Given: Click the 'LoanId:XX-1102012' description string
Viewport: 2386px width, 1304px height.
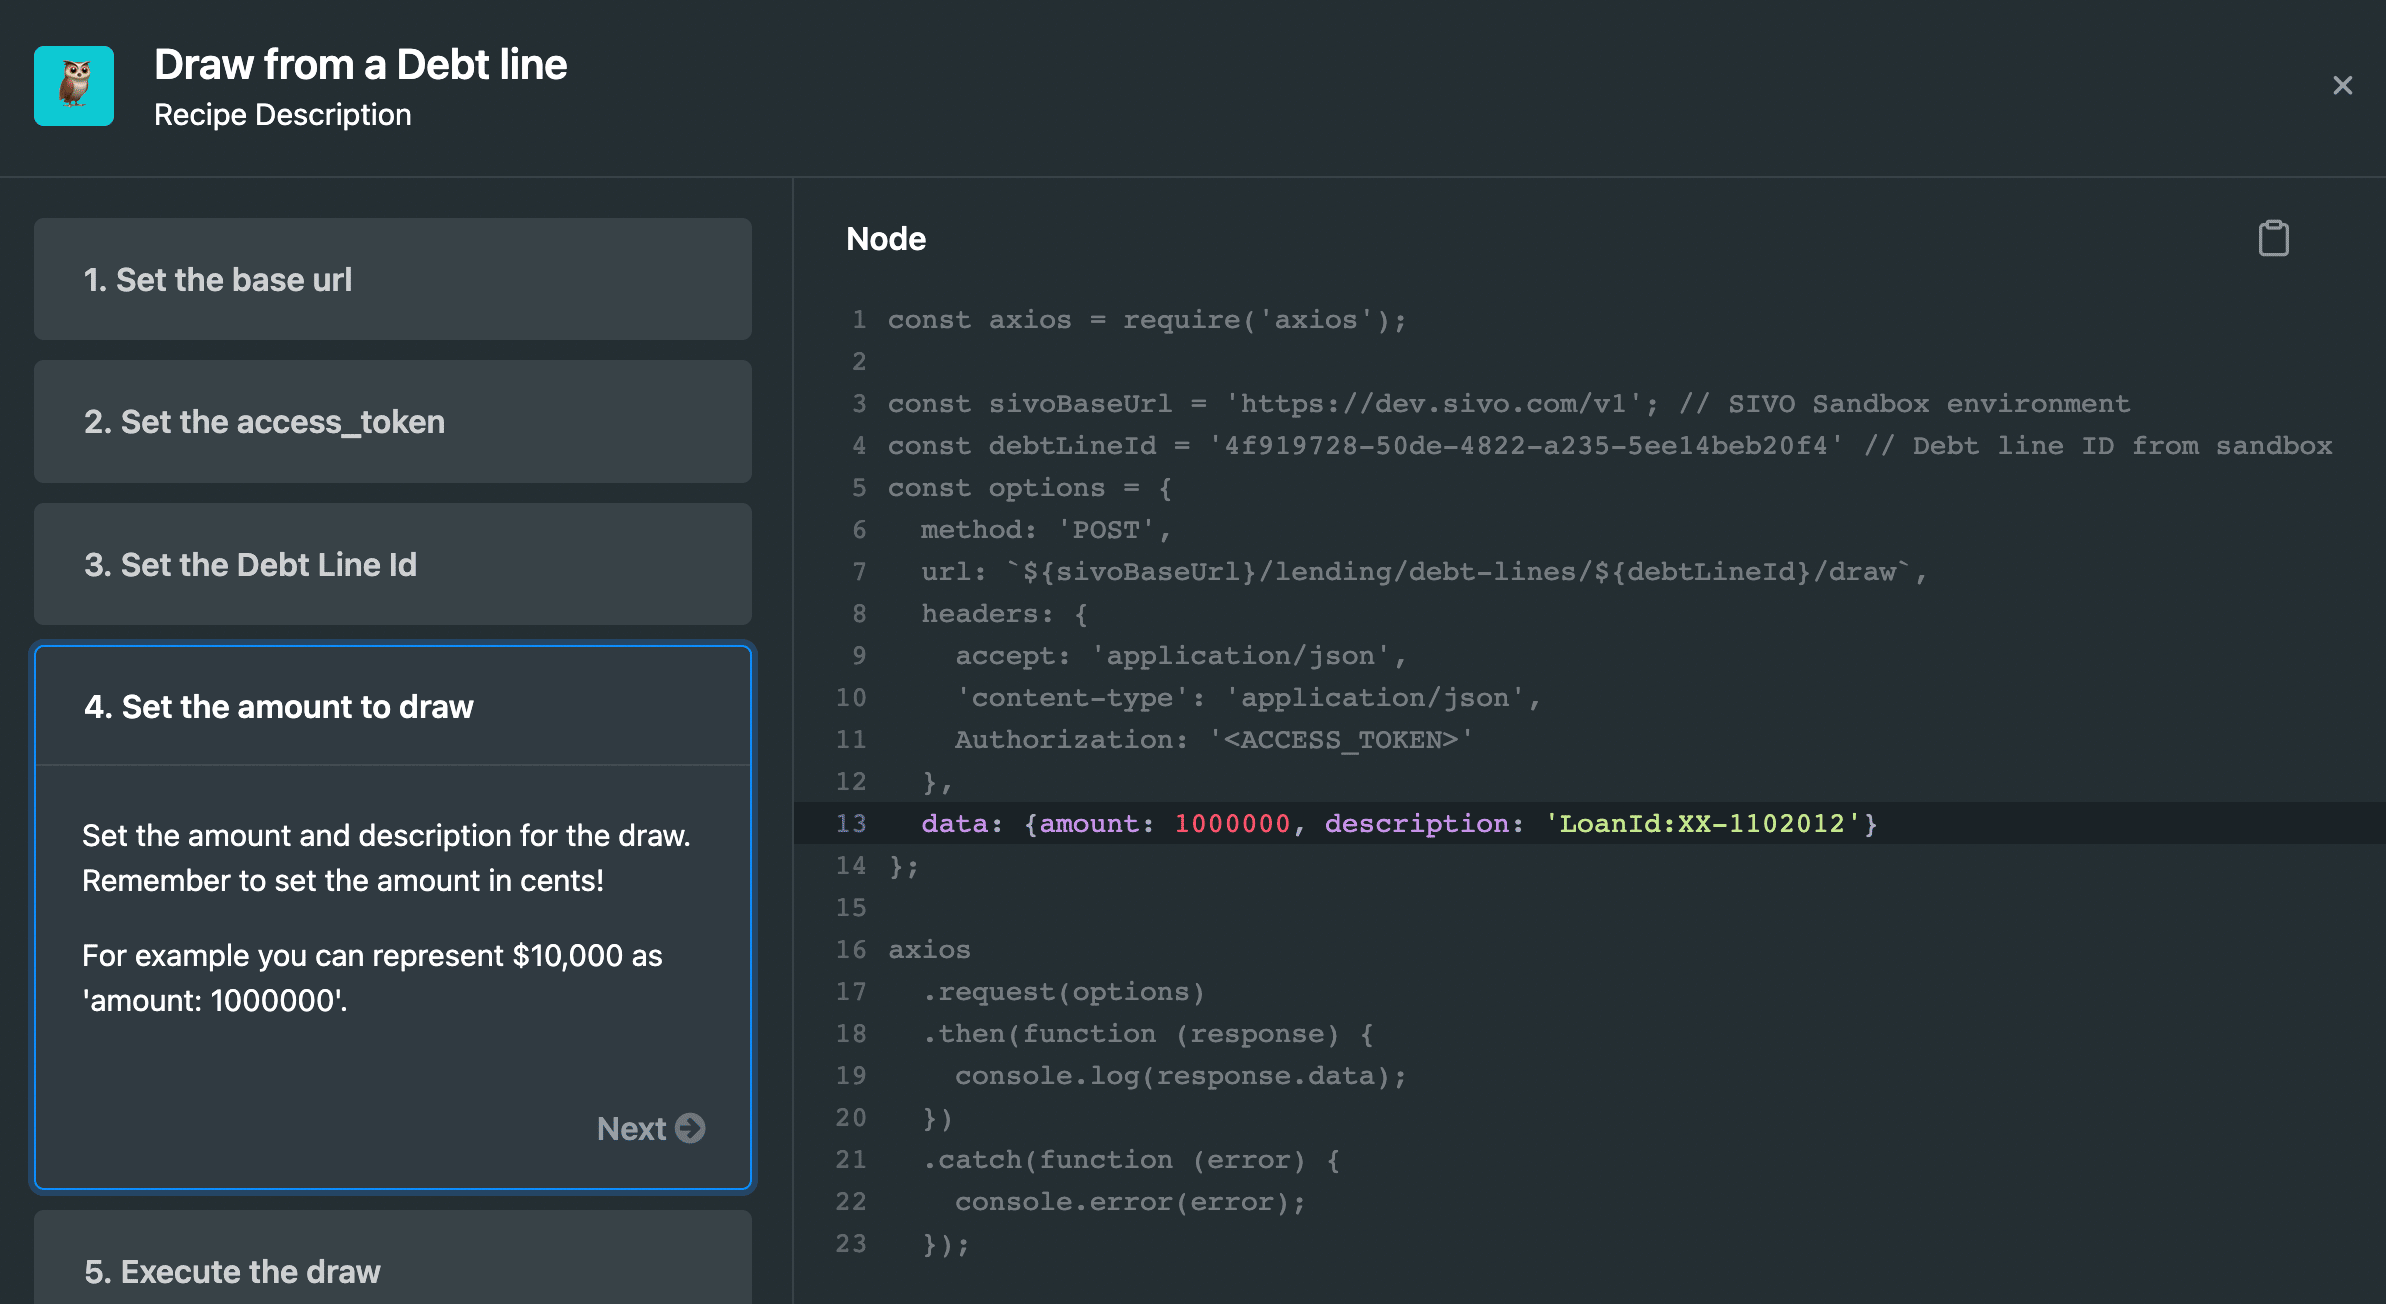Looking at the screenshot, I should tap(1703, 824).
